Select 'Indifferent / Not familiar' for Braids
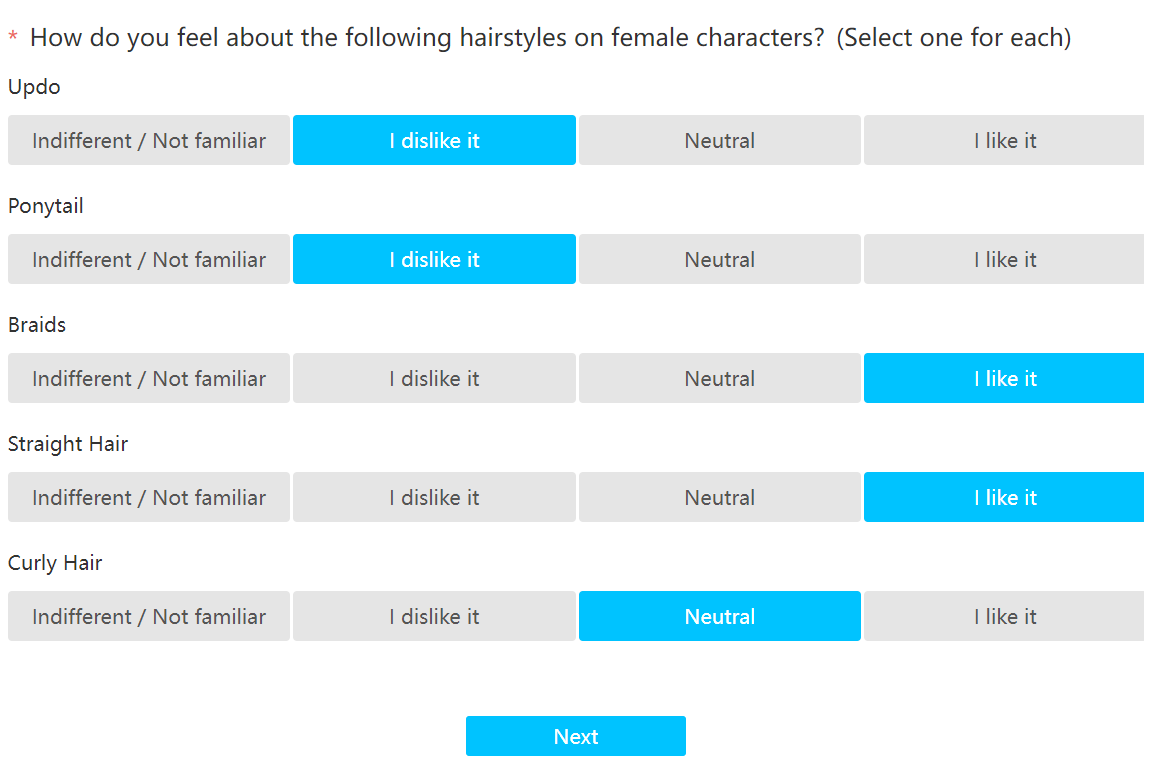 point(149,378)
